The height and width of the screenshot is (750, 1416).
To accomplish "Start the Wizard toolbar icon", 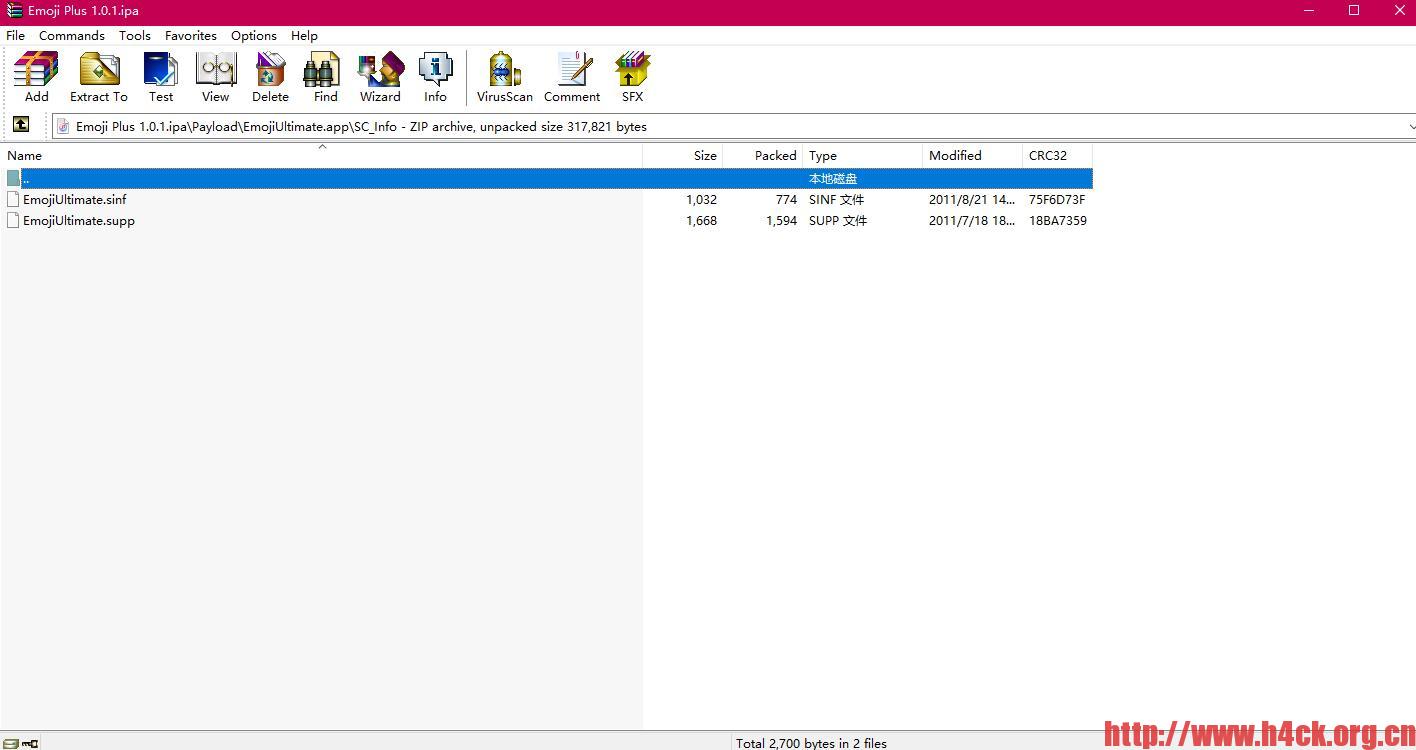I will [x=380, y=77].
